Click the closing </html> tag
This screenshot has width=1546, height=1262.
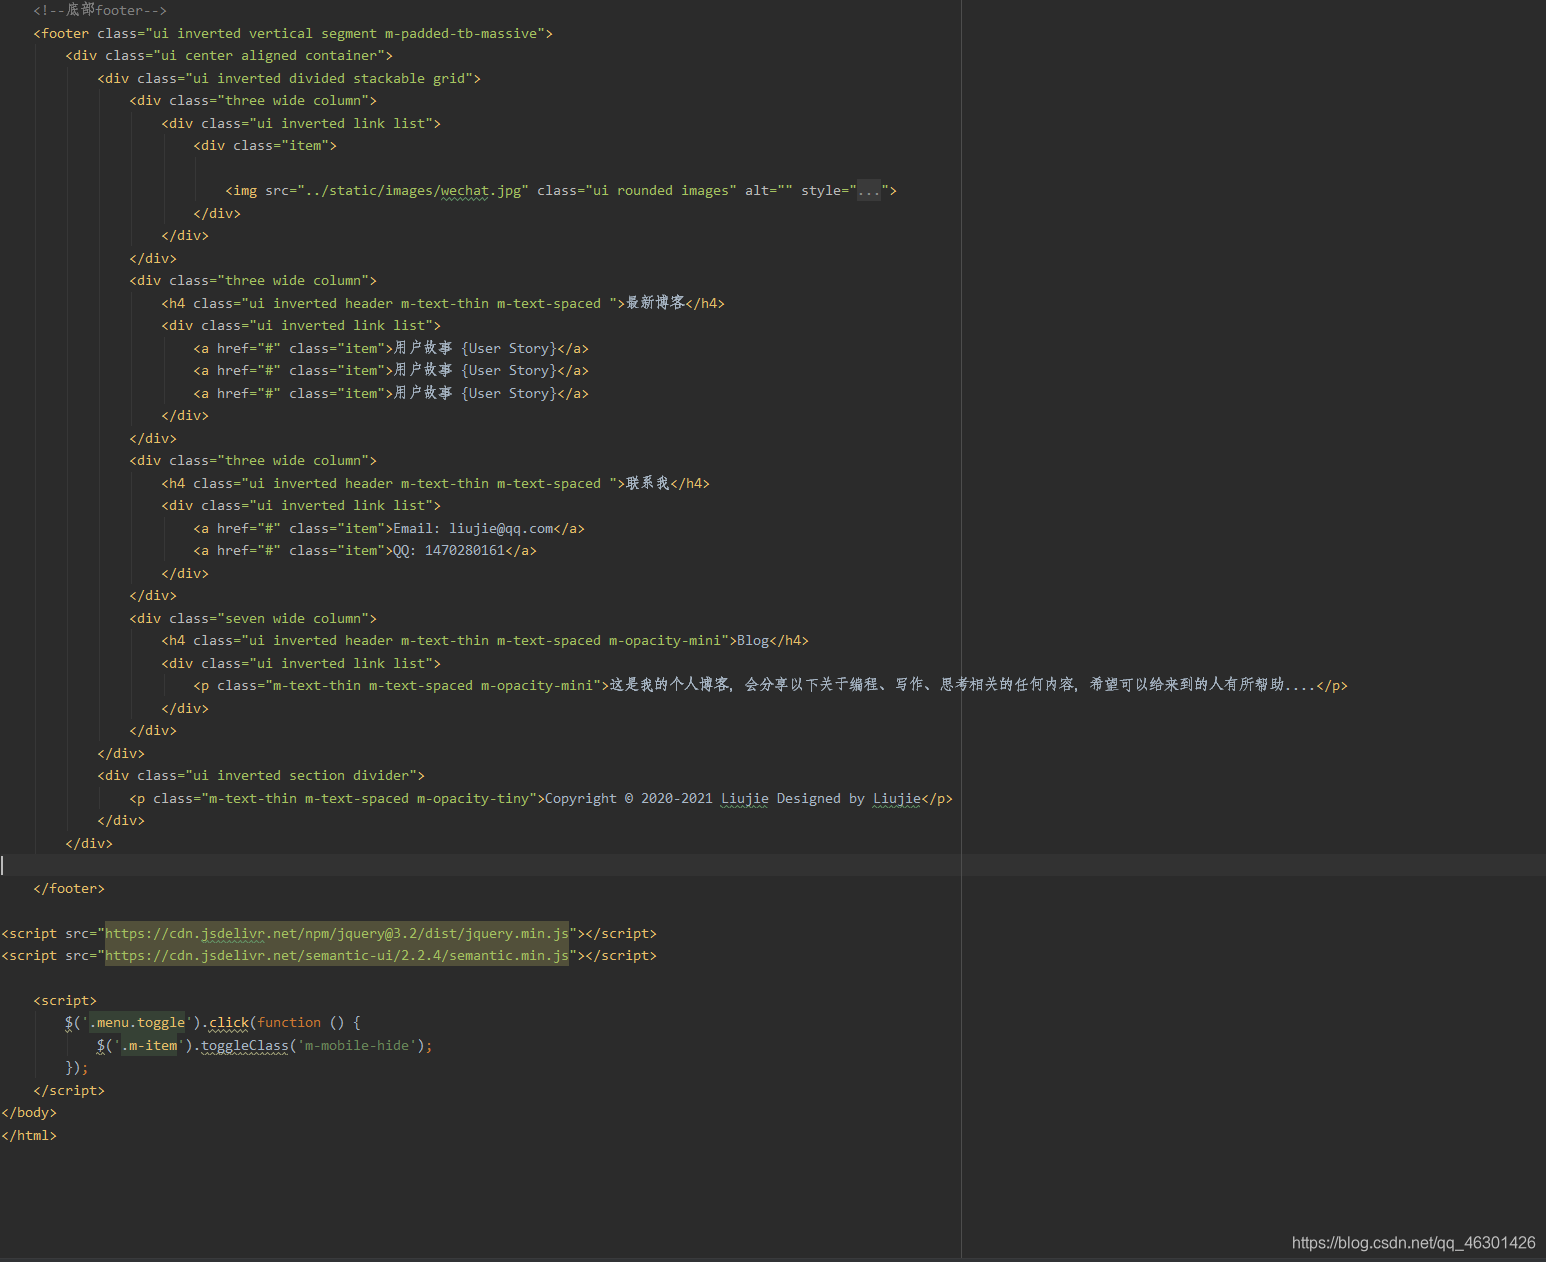pyautogui.click(x=29, y=1135)
